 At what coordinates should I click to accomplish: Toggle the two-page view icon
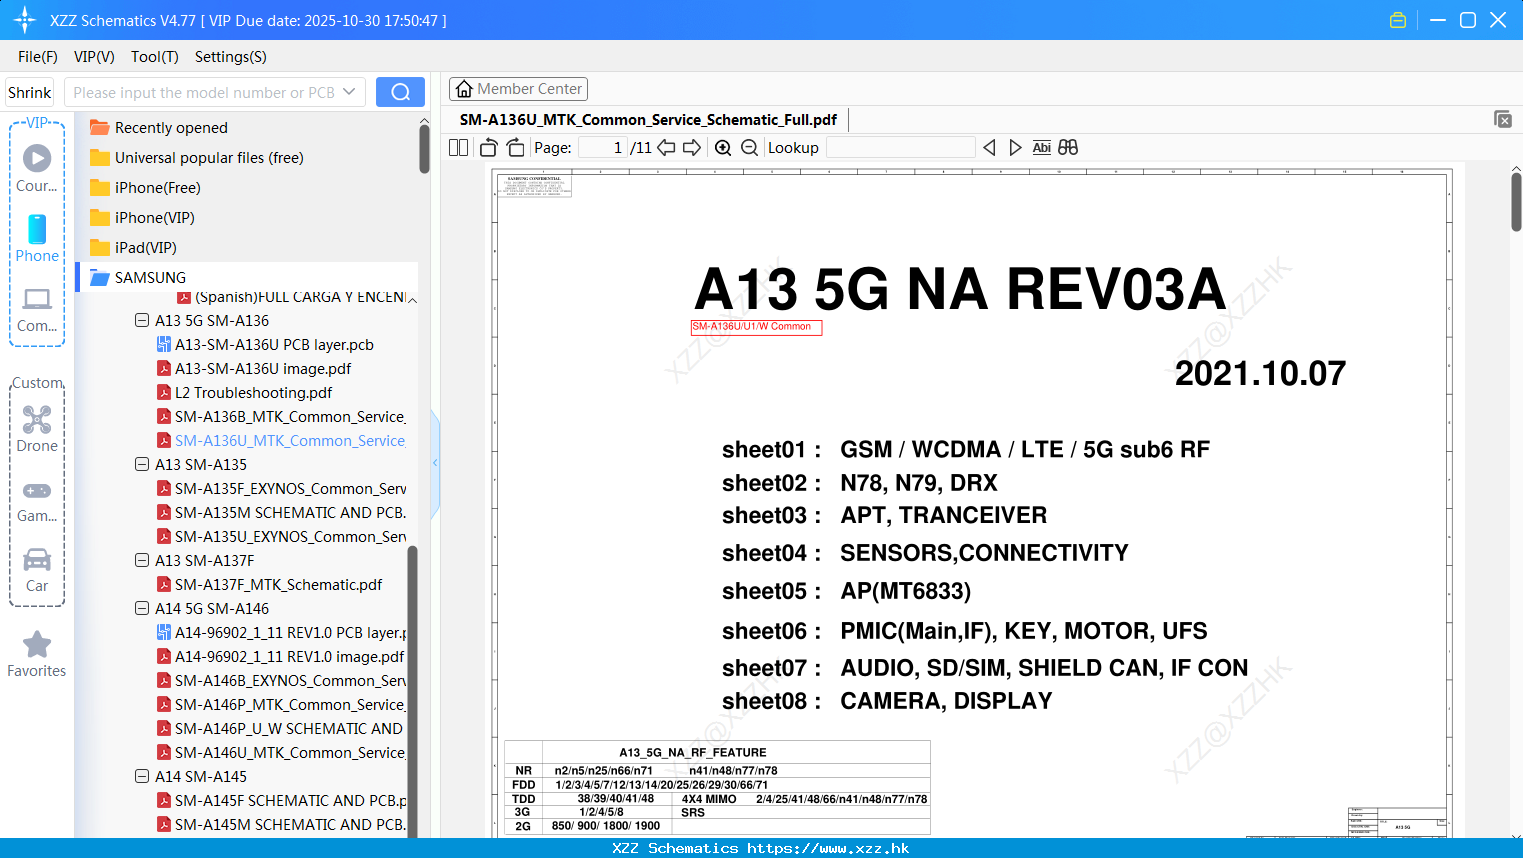pyautogui.click(x=458, y=148)
